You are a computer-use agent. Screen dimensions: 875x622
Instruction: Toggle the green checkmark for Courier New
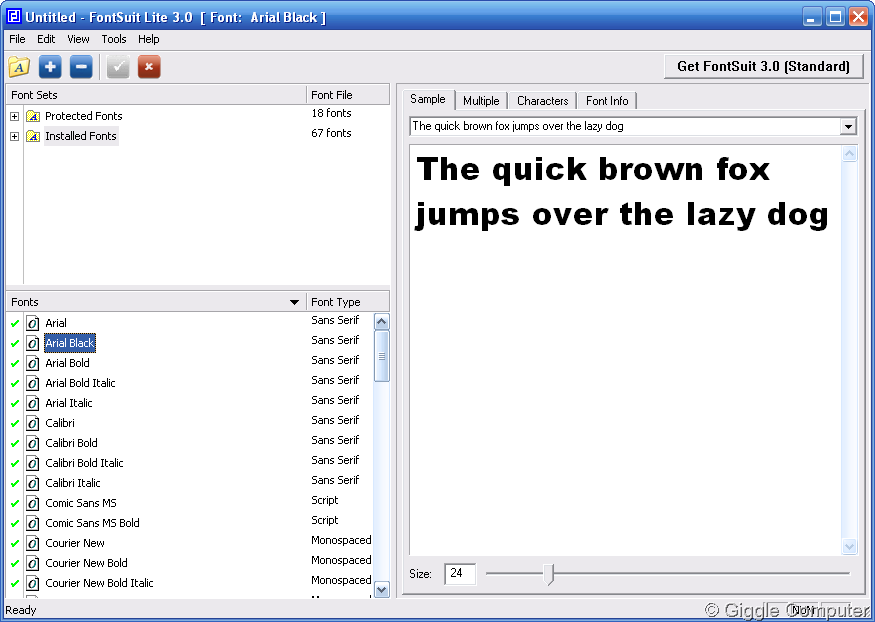point(15,544)
